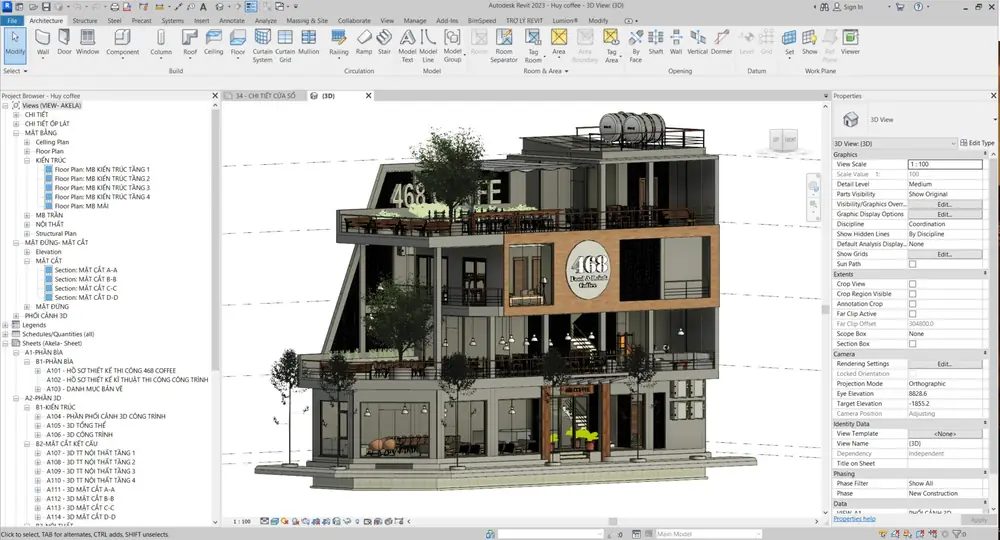Open the Collaborate ribbon tab

(x=354, y=20)
